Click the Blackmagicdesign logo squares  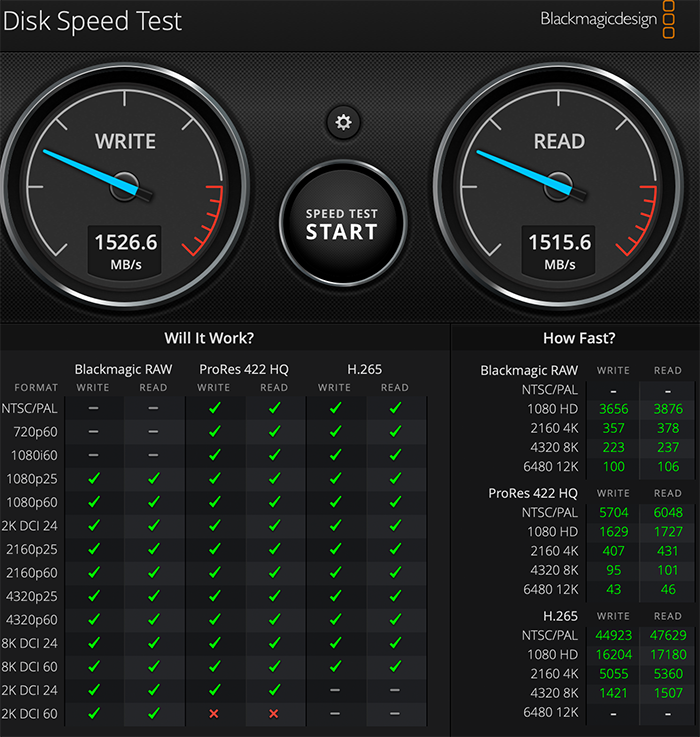click(669, 19)
